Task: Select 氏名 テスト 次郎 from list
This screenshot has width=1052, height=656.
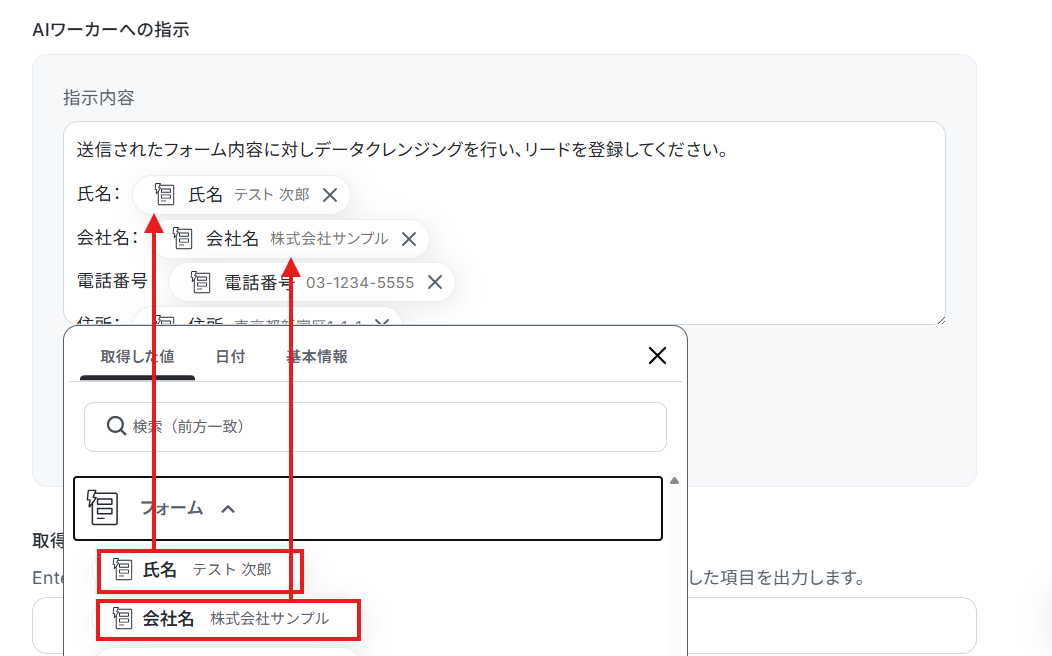Action: tap(200, 571)
